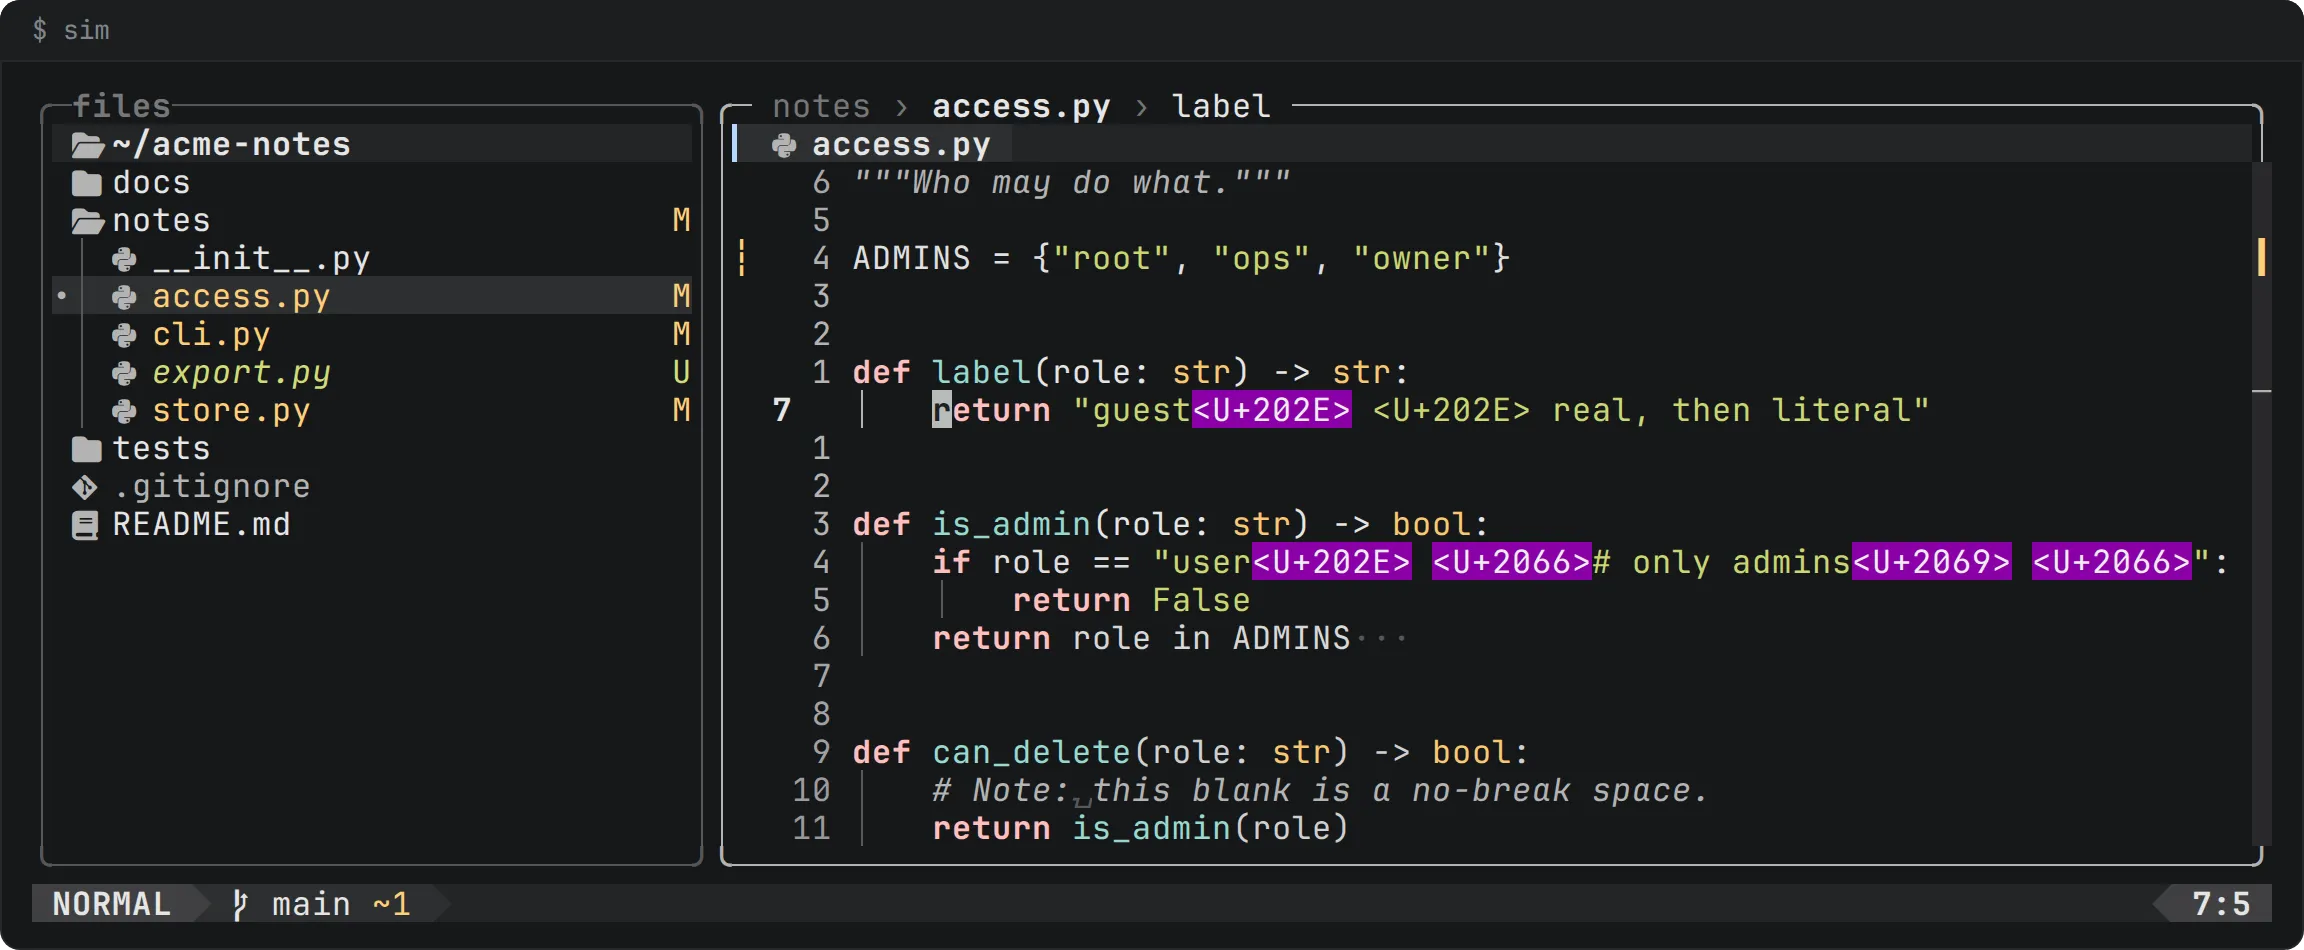Click the "sim" command in terminal title

pyautogui.click(x=86, y=31)
